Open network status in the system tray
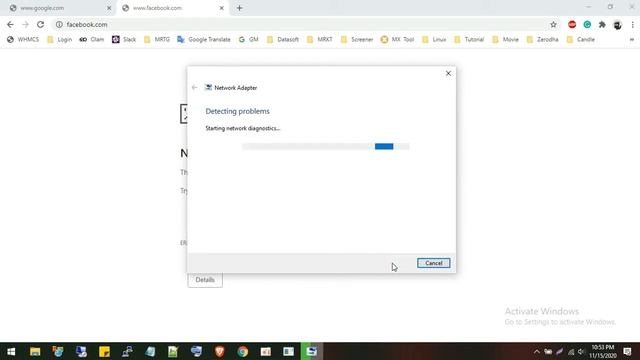The image size is (640, 360). click(571, 352)
